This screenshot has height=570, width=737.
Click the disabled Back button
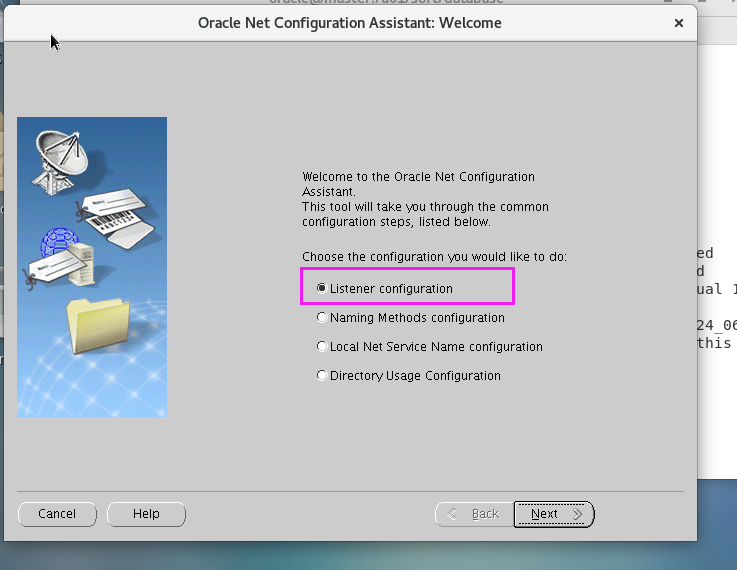point(475,514)
